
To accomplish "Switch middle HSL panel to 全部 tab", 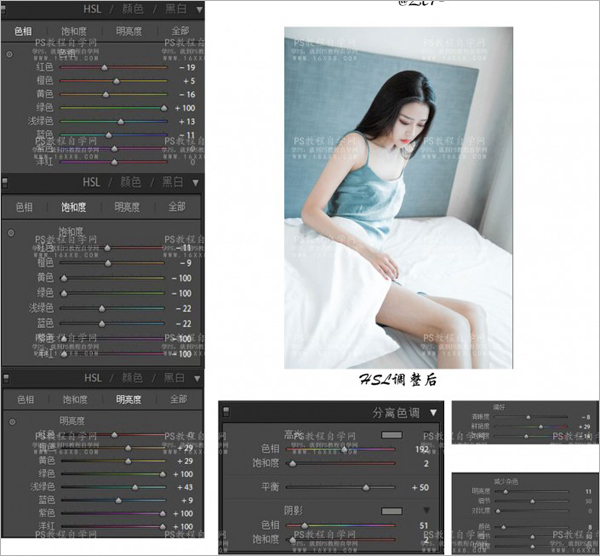I will (177, 207).
